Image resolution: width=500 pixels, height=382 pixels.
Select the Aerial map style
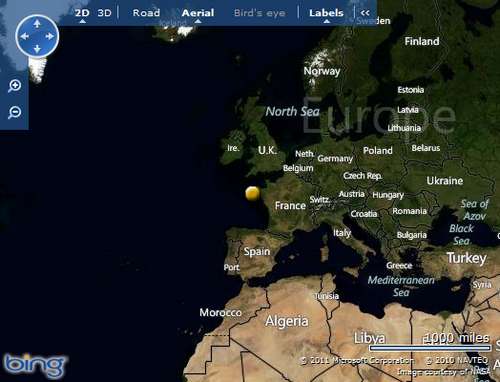pos(198,13)
